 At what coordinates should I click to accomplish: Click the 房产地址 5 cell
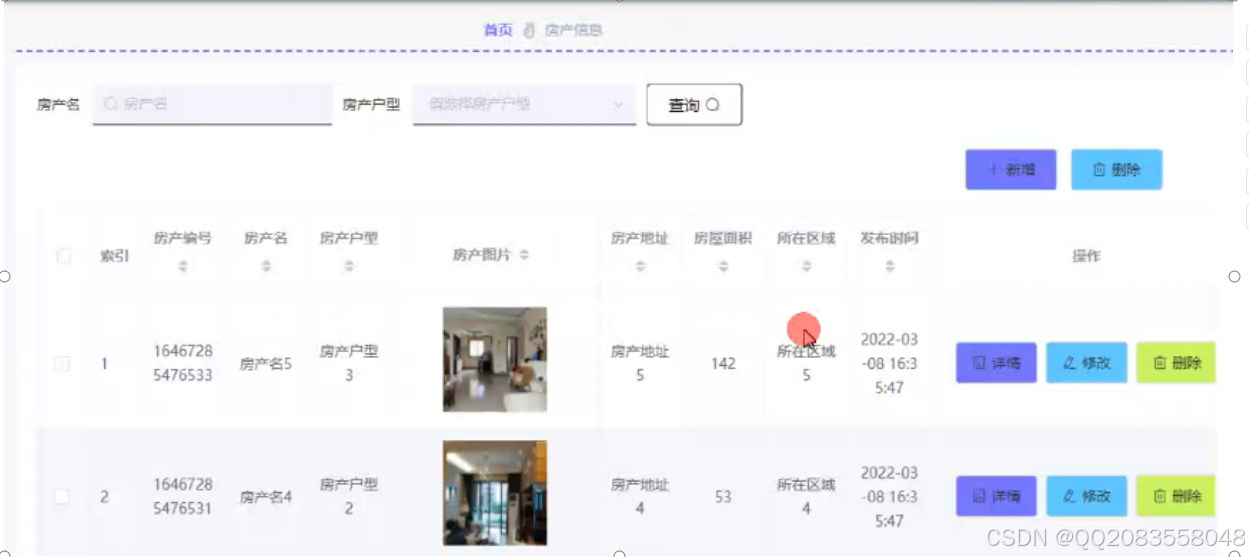pos(640,364)
